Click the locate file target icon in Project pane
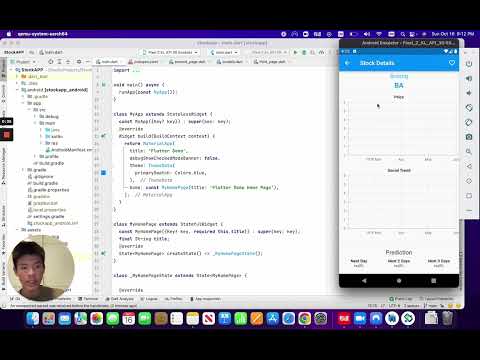Screen dimensions: 480x360 coord(51,62)
